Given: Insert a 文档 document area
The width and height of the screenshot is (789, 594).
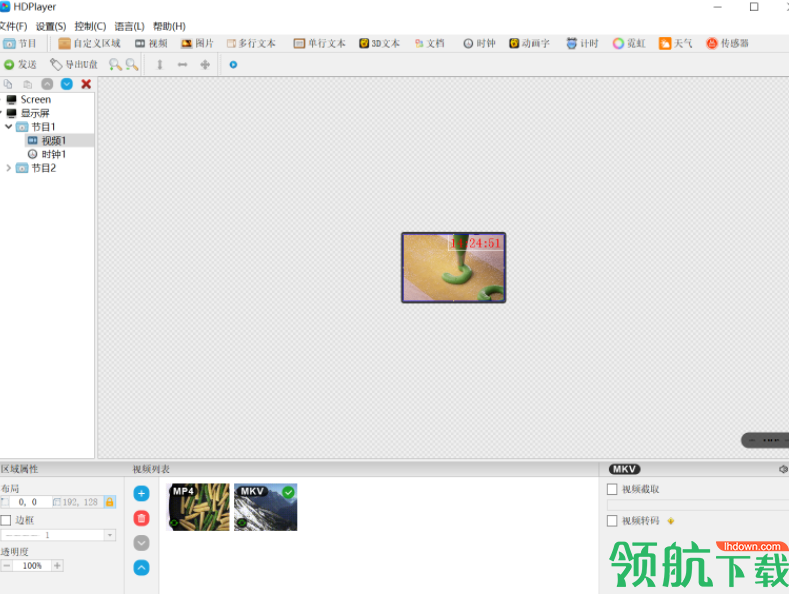Looking at the screenshot, I should tap(429, 43).
